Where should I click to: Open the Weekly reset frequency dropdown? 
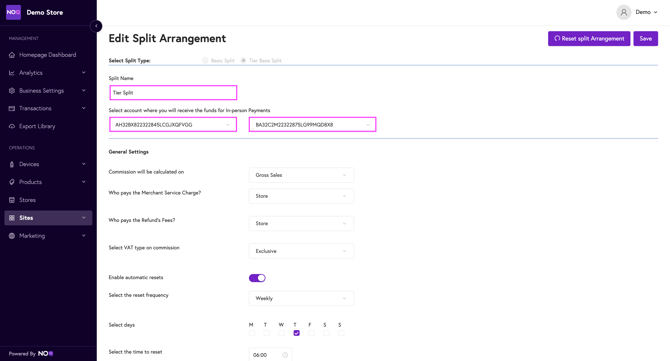point(301,298)
